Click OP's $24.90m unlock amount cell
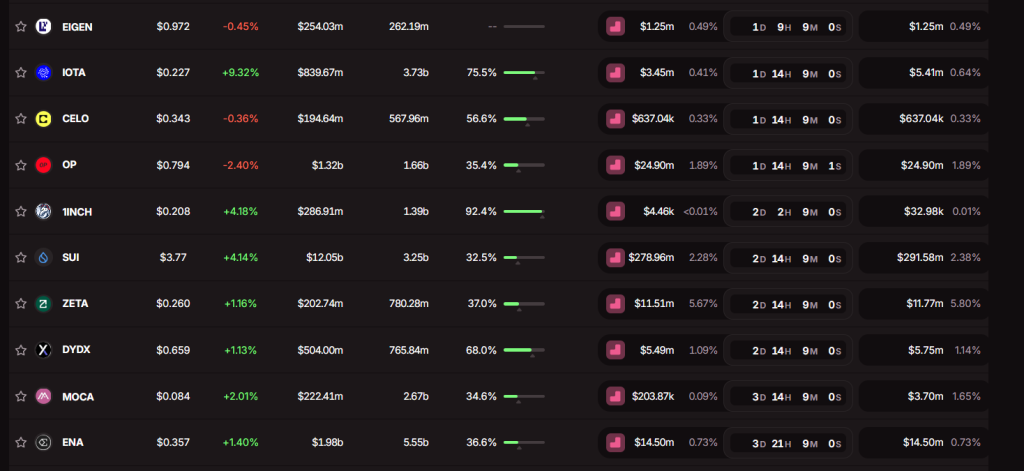The height and width of the screenshot is (471, 1024). coord(654,165)
